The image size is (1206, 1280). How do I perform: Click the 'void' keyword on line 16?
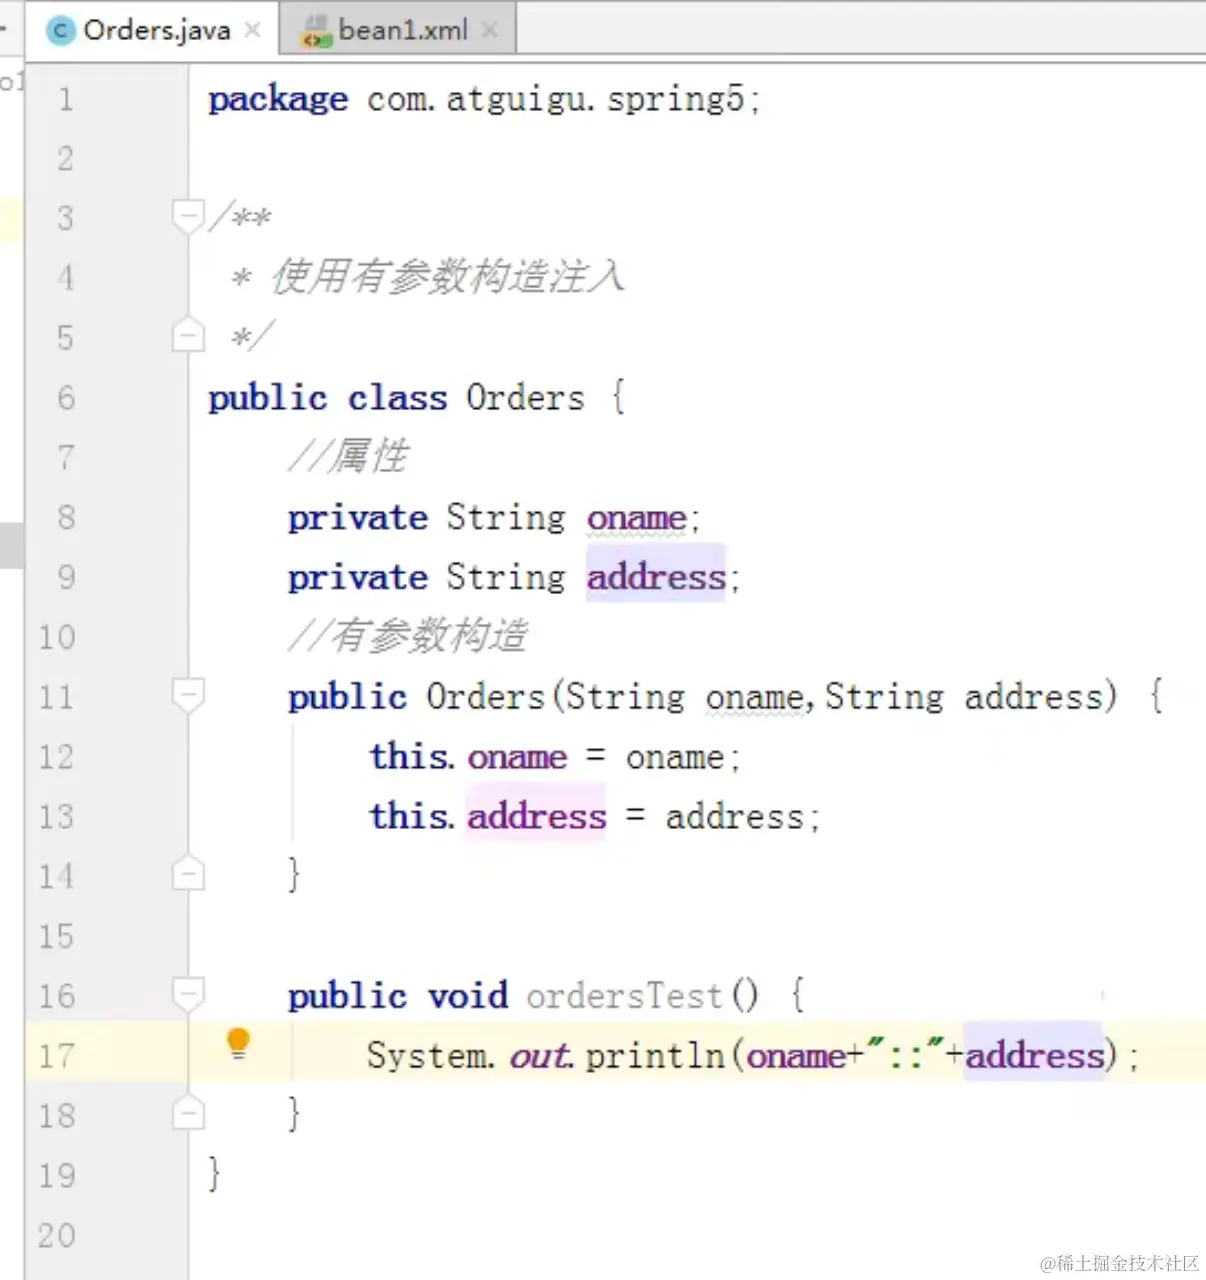[x=468, y=996]
